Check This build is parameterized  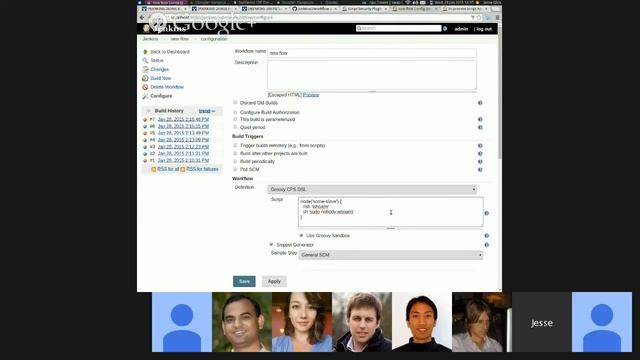click(x=235, y=119)
